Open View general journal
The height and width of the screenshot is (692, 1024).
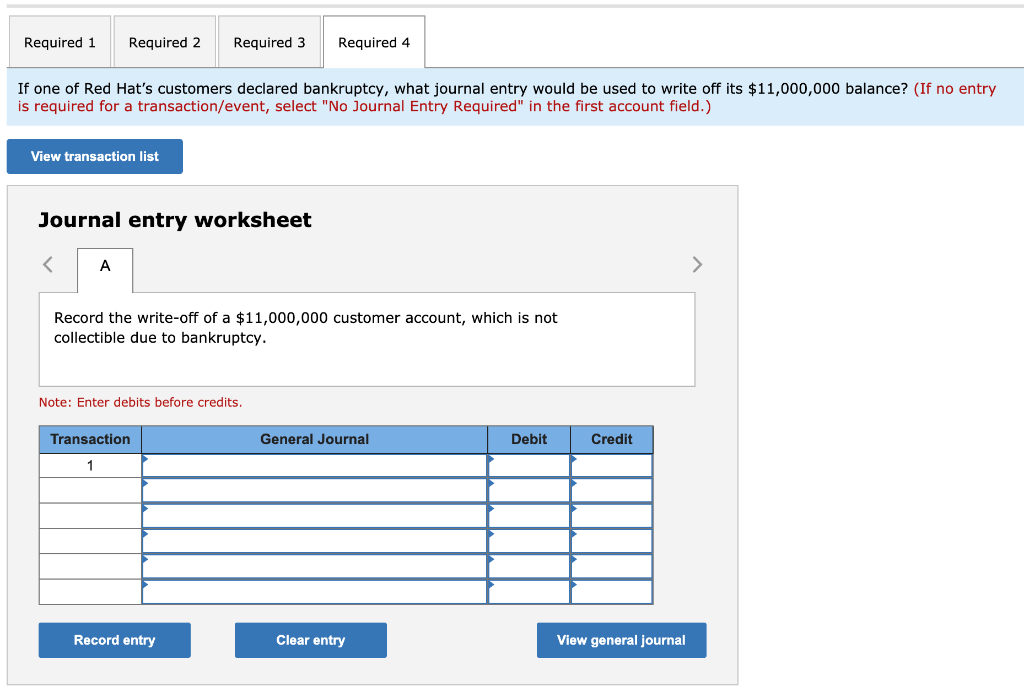pyautogui.click(x=622, y=640)
